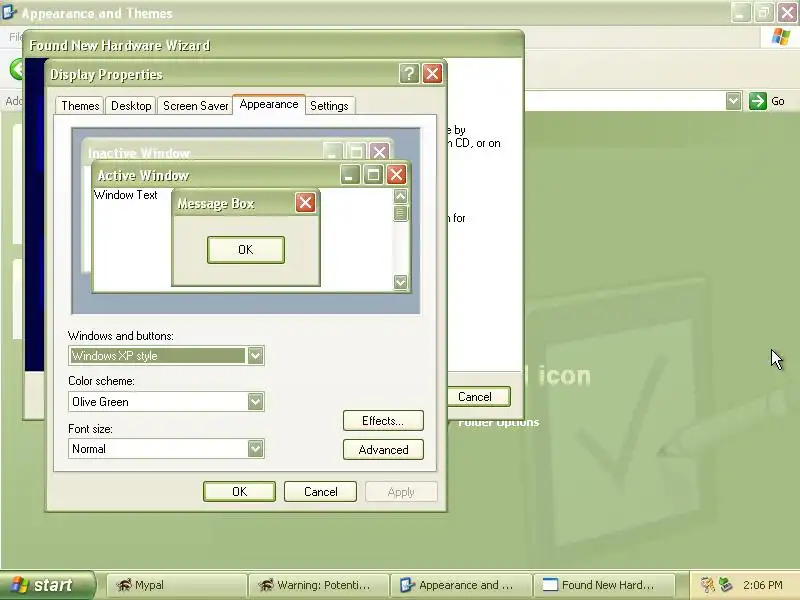This screenshot has width=800, height=600.
Task: Click the preview scrollbar up arrow
Action: point(401,196)
